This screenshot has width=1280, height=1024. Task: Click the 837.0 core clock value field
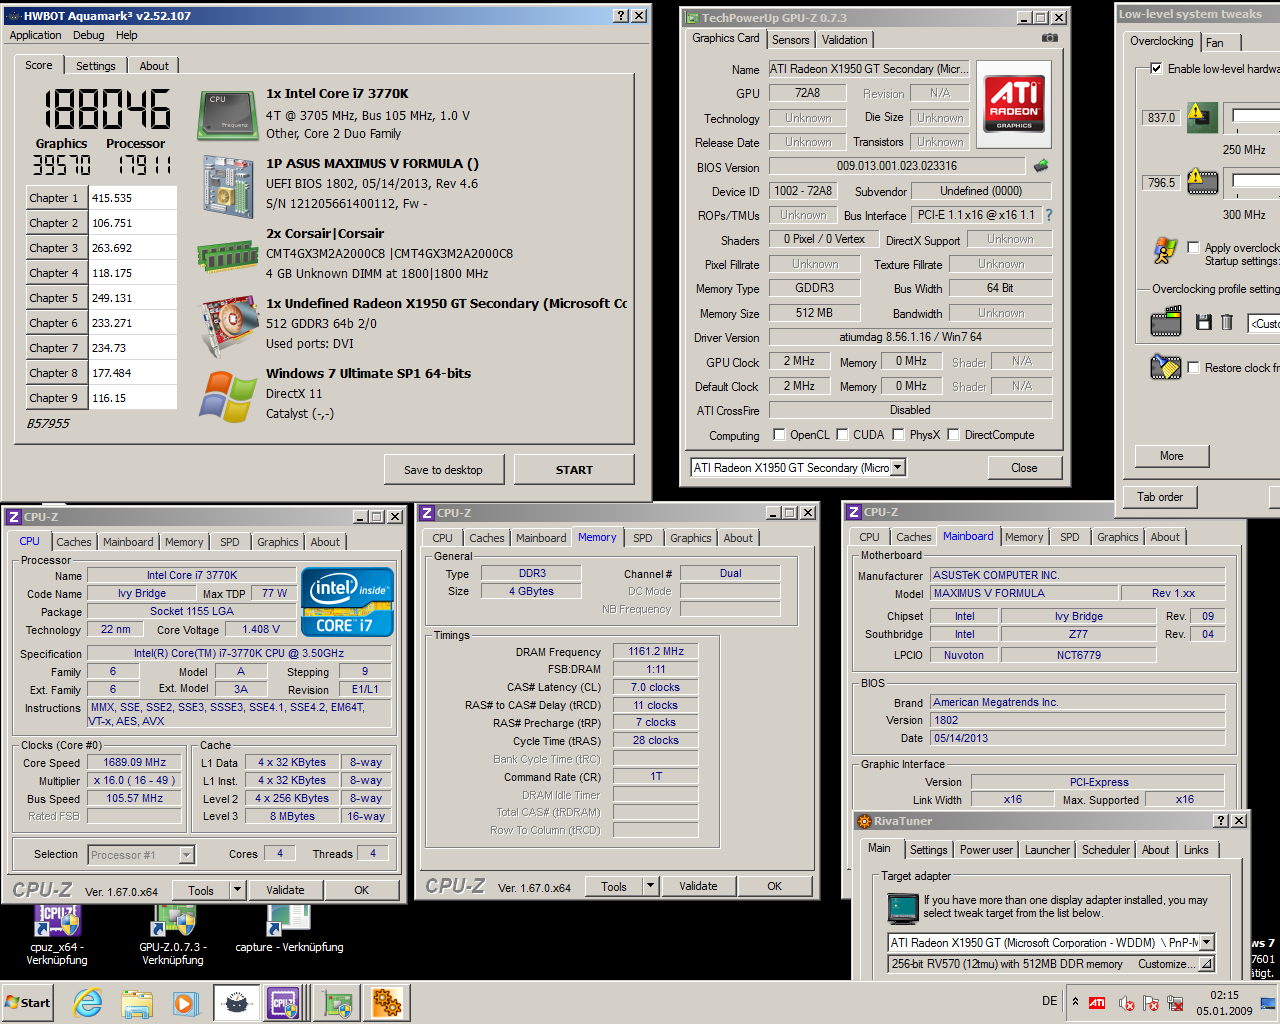[1161, 117]
